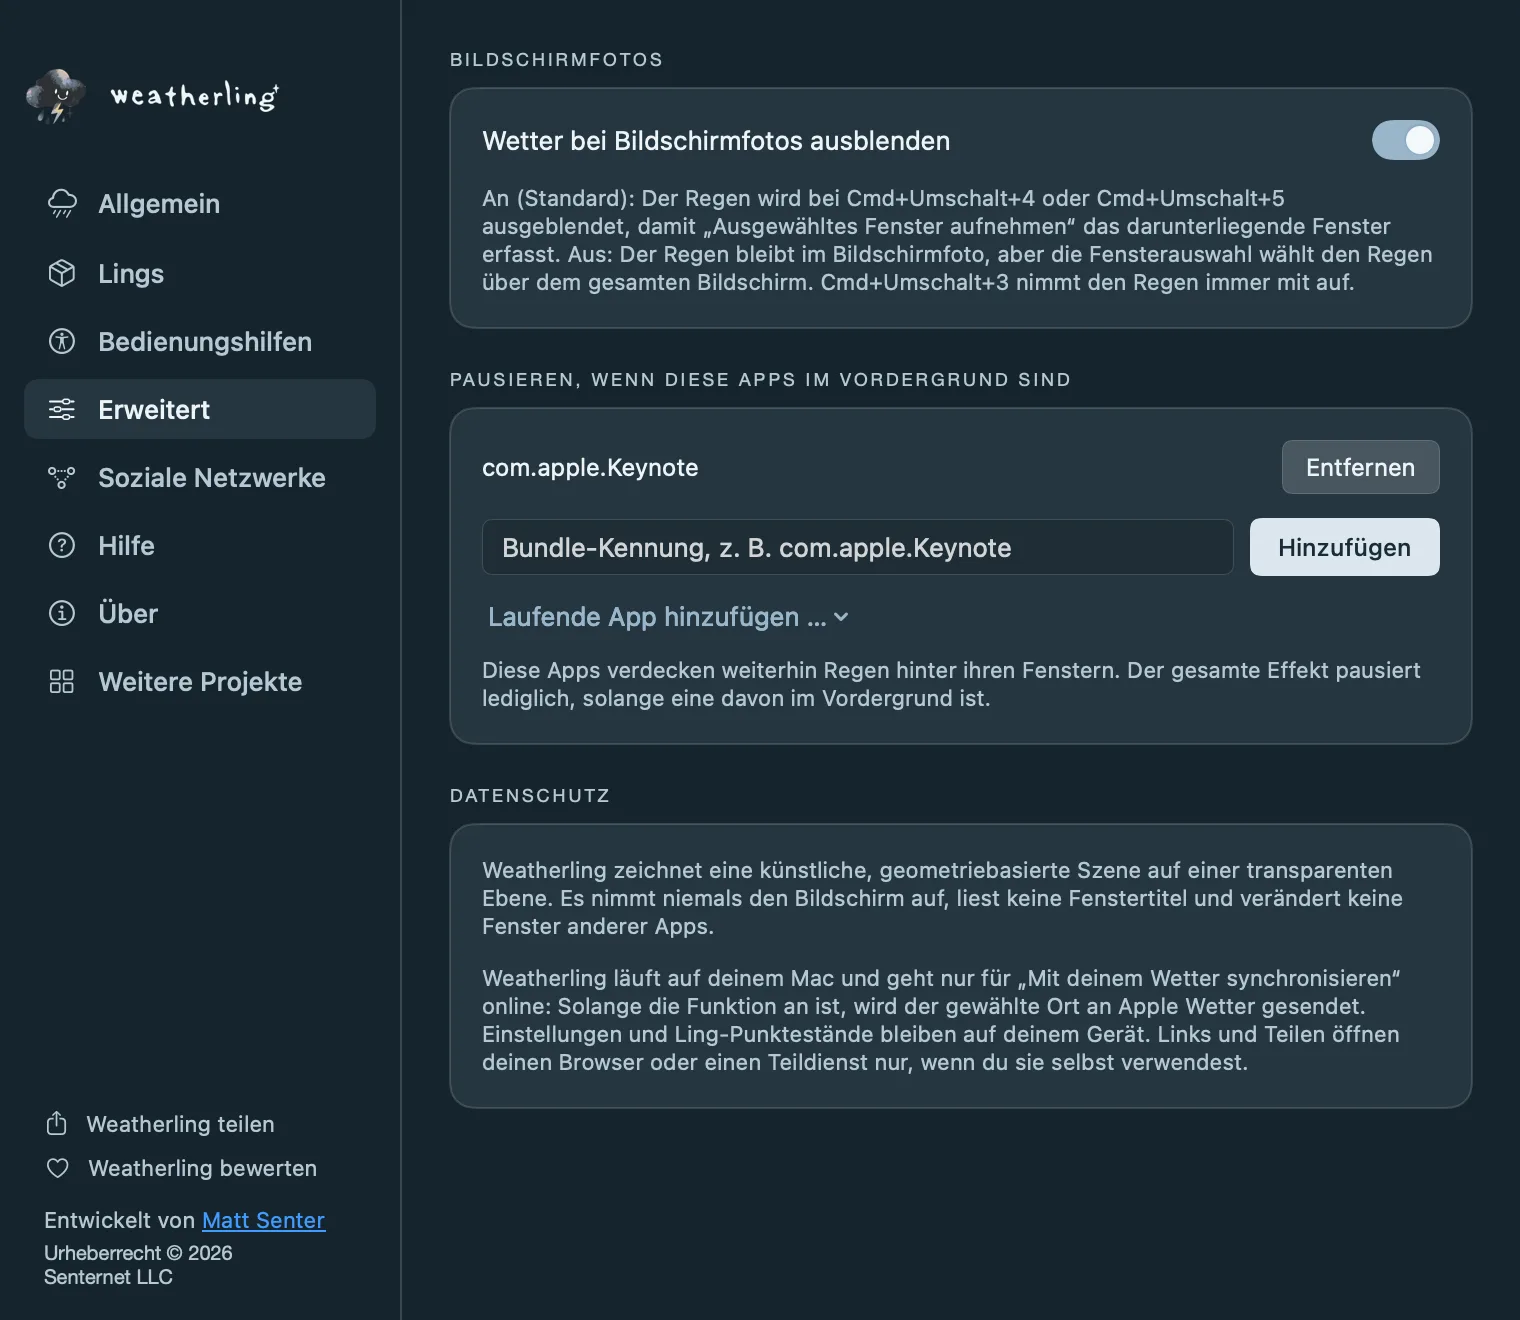Click the accessibility icon beside Bedienungshilfen
This screenshot has height=1320, width=1520.
pyautogui.click(x=62, y=341)
